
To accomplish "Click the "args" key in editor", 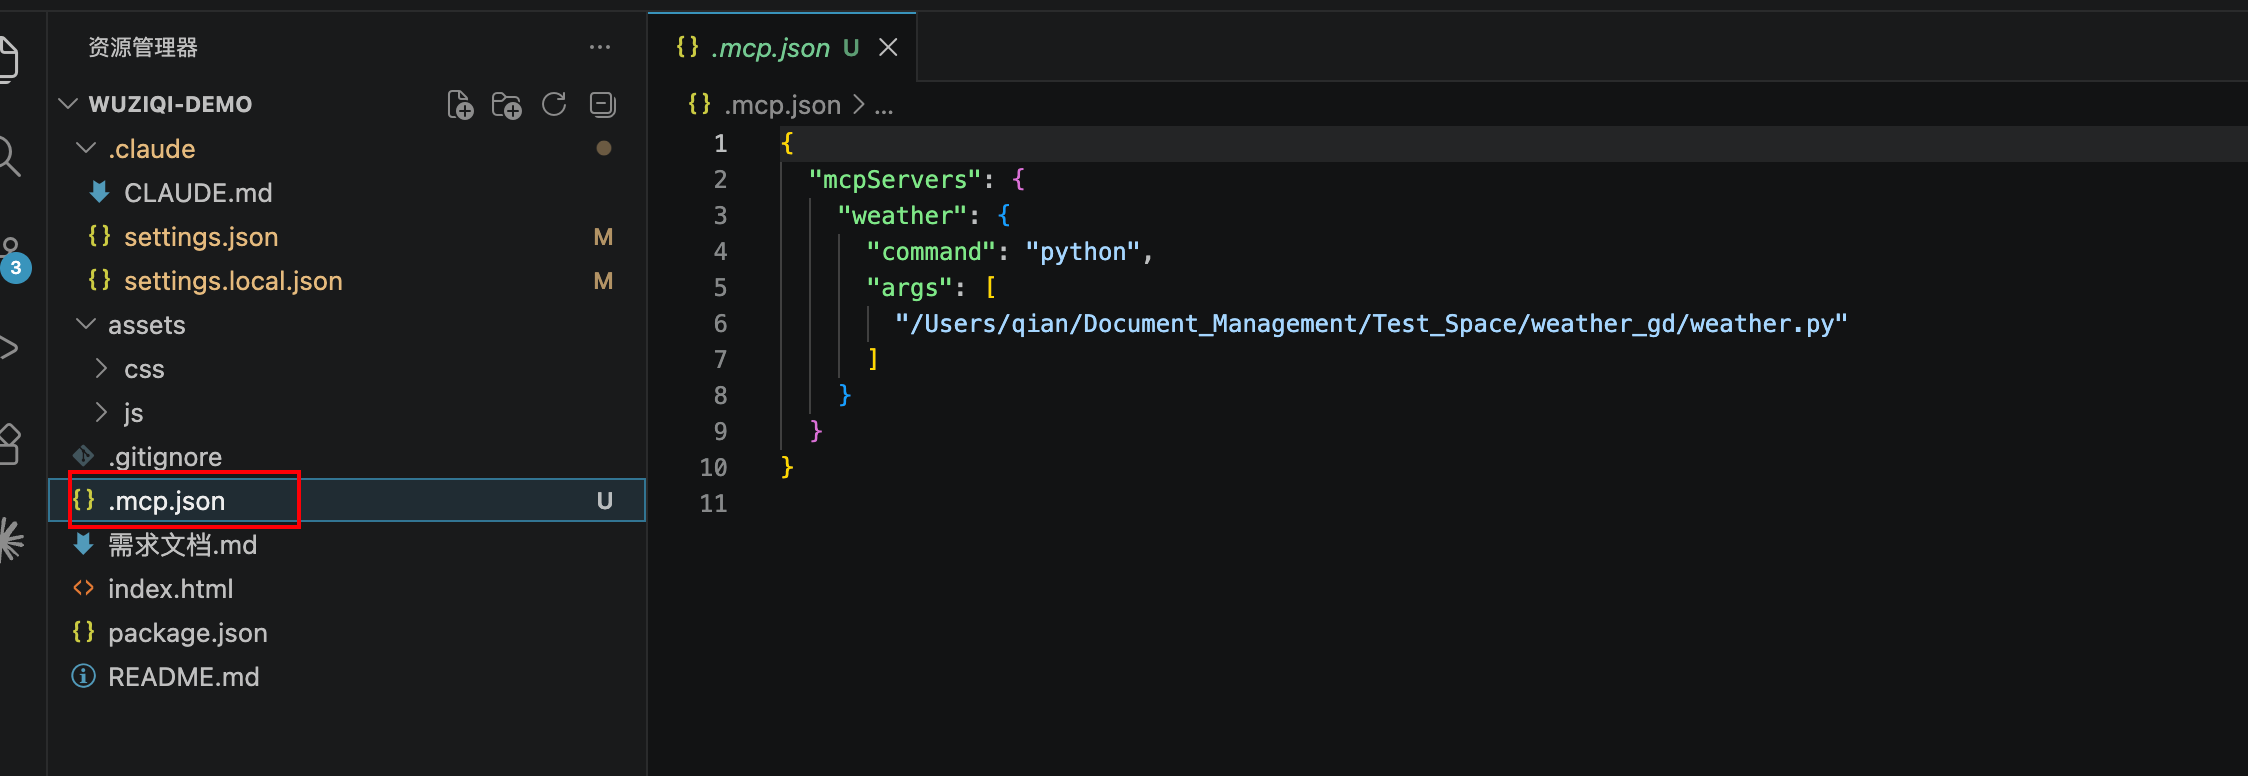I will point(909,287).
